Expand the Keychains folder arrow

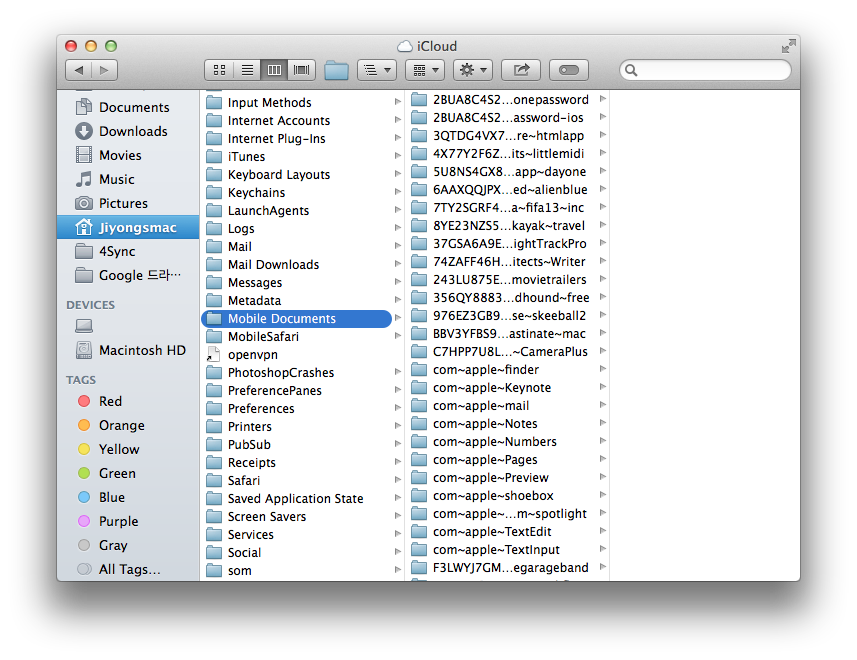397,192
